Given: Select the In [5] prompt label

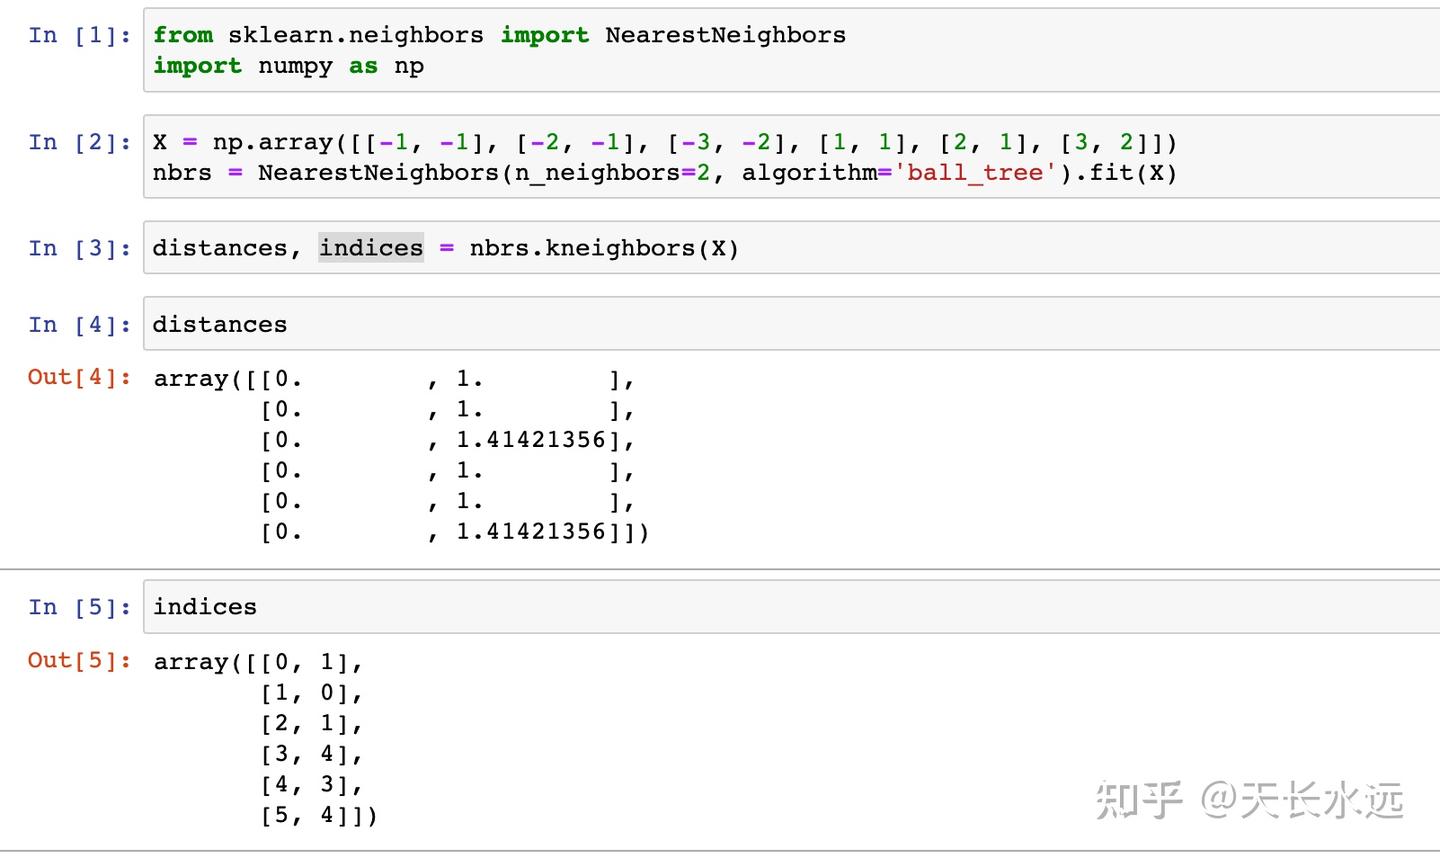Looking at the screenshot, I should click(x=79, y=608).
